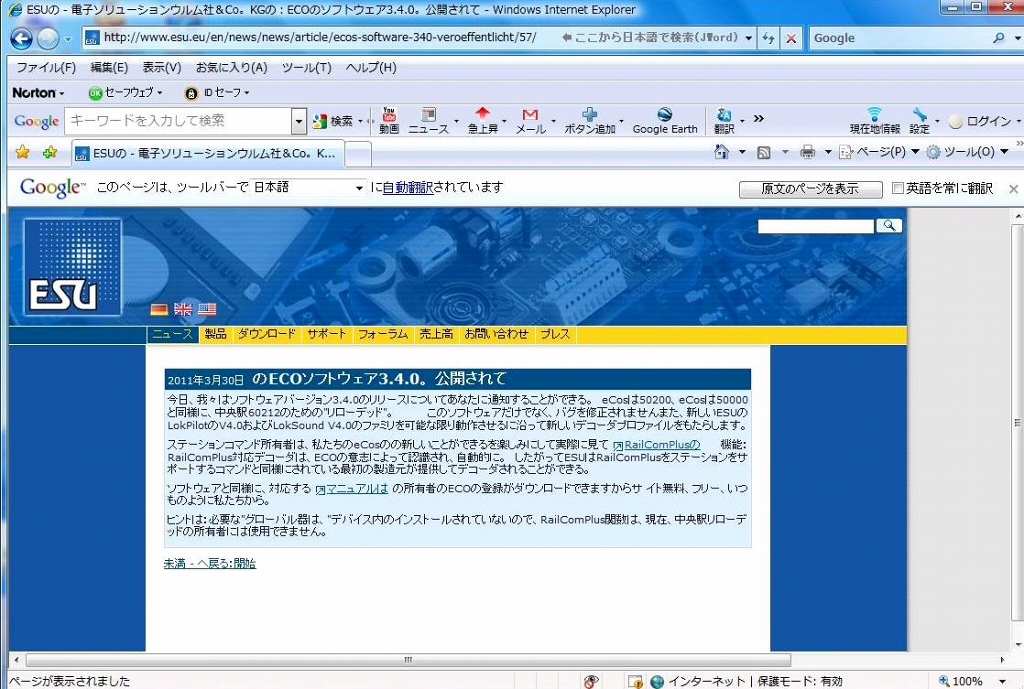Open the ツール(T) menu
This screenshot has width=1024, height=689.
tap(306, 67)
